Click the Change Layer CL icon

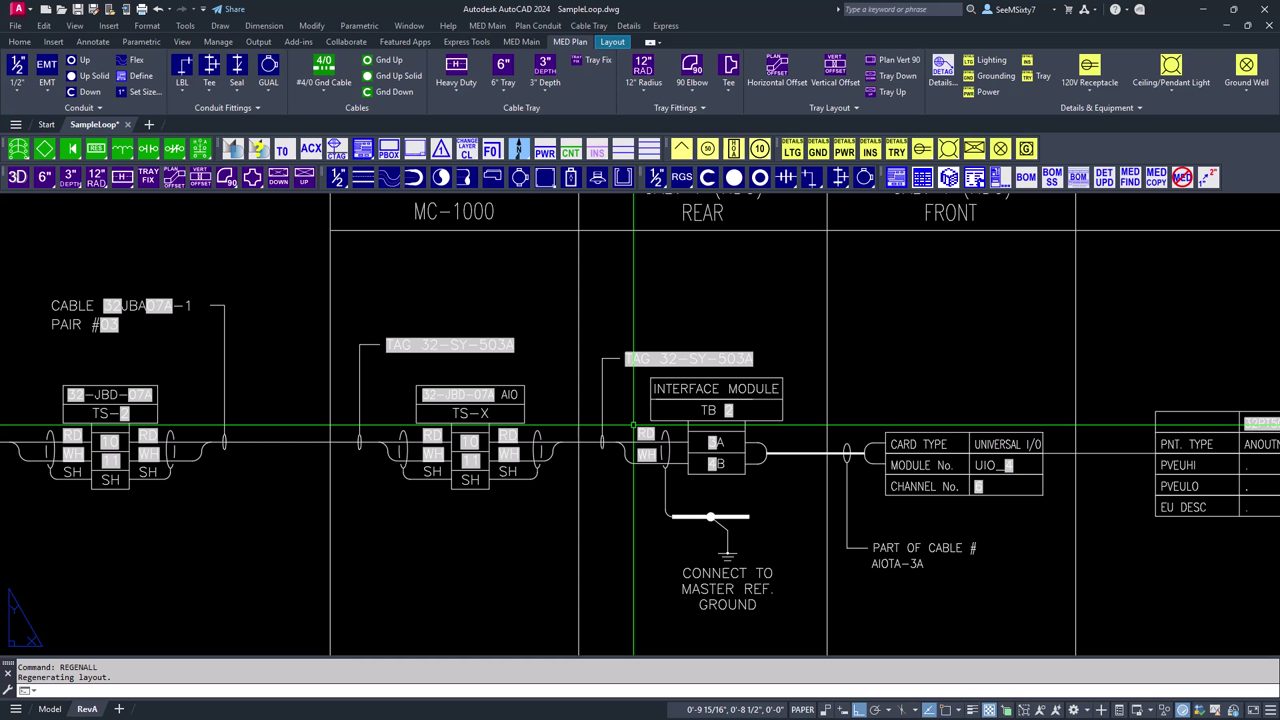467,149
